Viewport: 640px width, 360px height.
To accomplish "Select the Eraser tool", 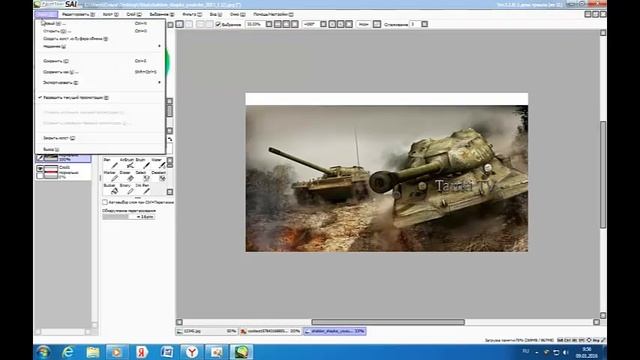I will click(127, 176).
